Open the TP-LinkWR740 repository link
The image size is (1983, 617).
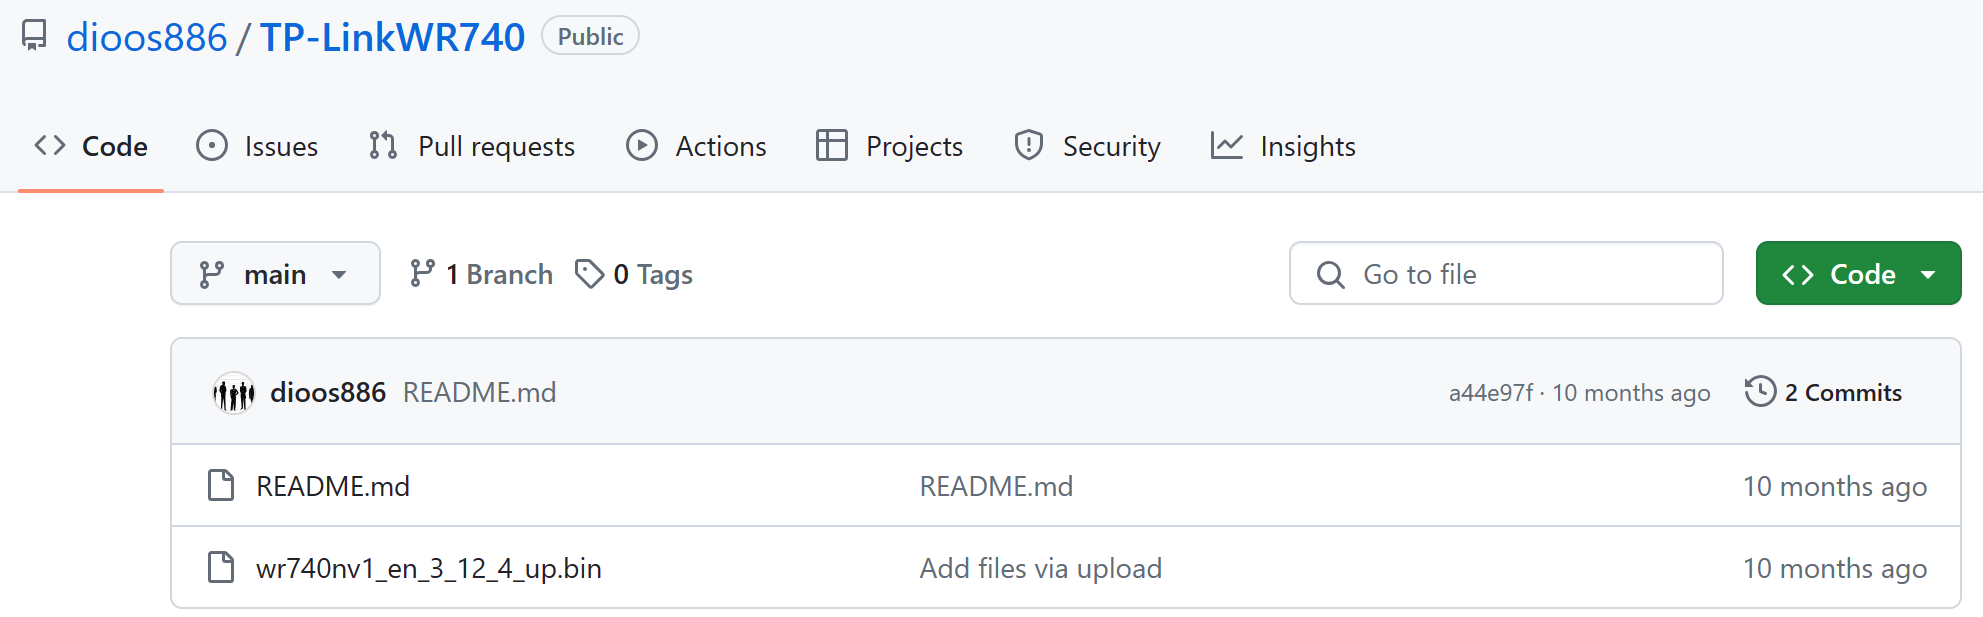click(392, 37)
